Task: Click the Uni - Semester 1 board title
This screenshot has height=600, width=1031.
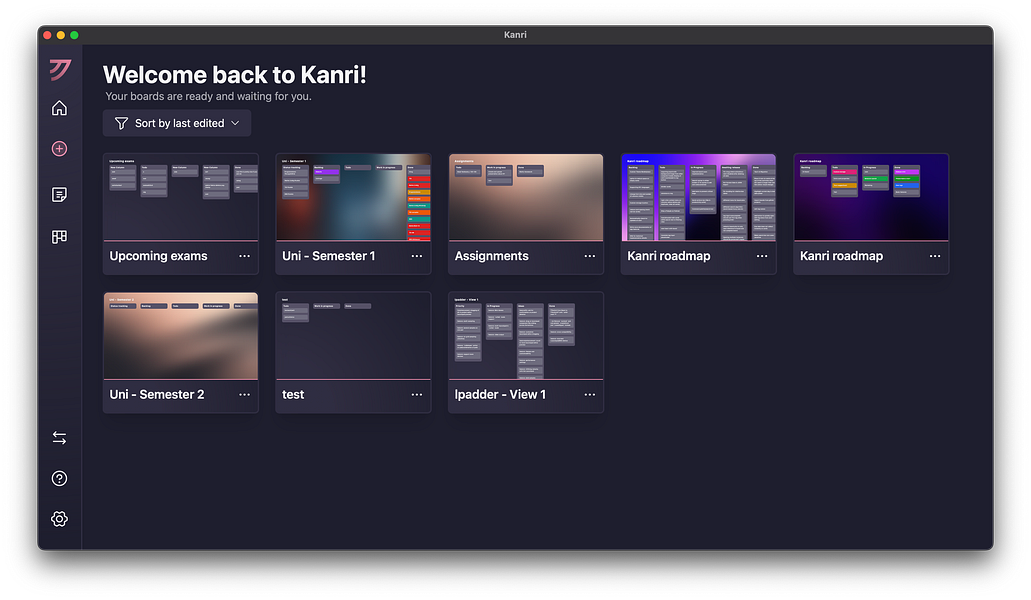Action: click(329, 256)
